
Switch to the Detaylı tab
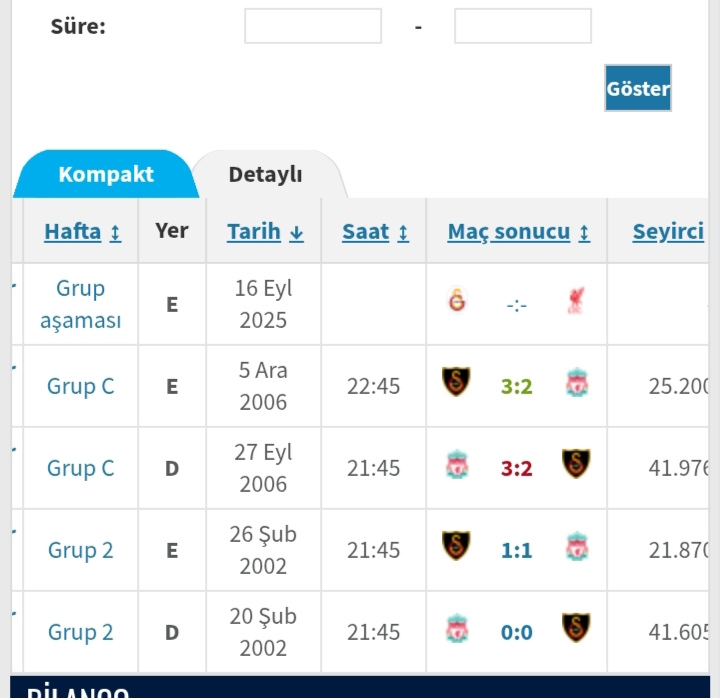click(x=265, y=174)
